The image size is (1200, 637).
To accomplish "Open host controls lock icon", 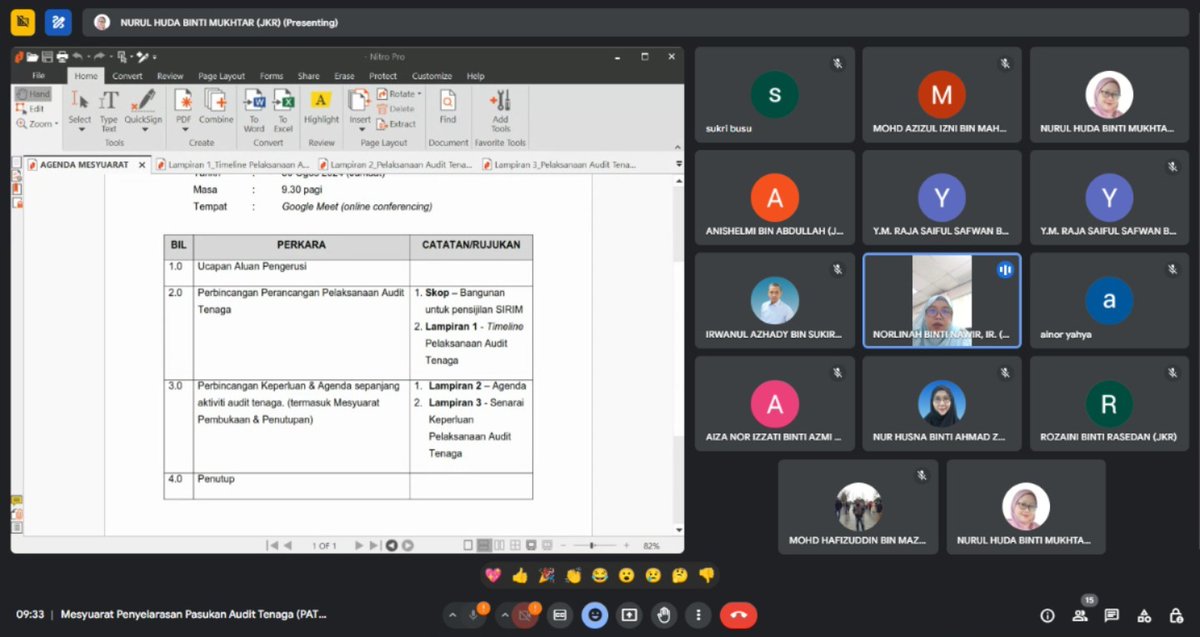I will coord(1177,615).
